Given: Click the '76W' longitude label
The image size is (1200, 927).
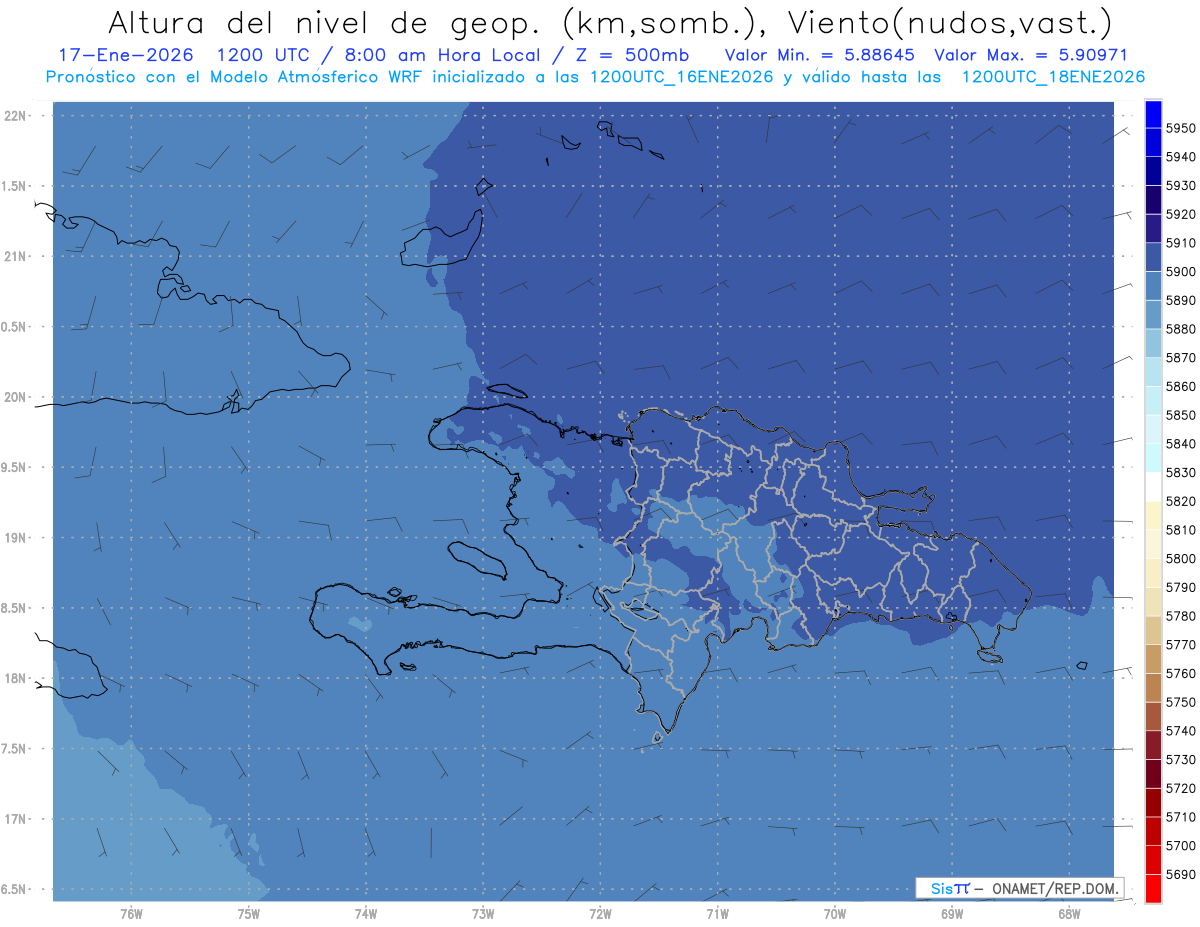Looking at the screenshot, I should 131,913.
